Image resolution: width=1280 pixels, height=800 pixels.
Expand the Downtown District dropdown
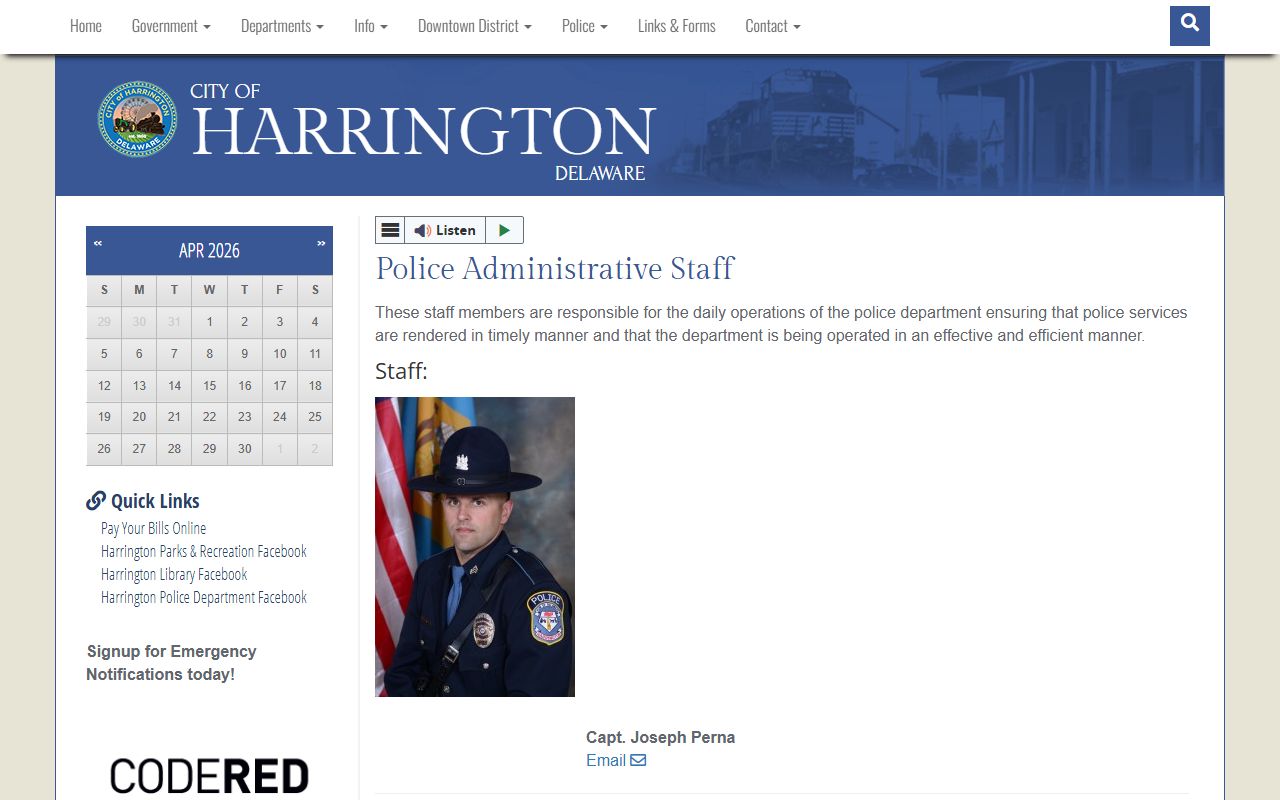coord(475,26)
